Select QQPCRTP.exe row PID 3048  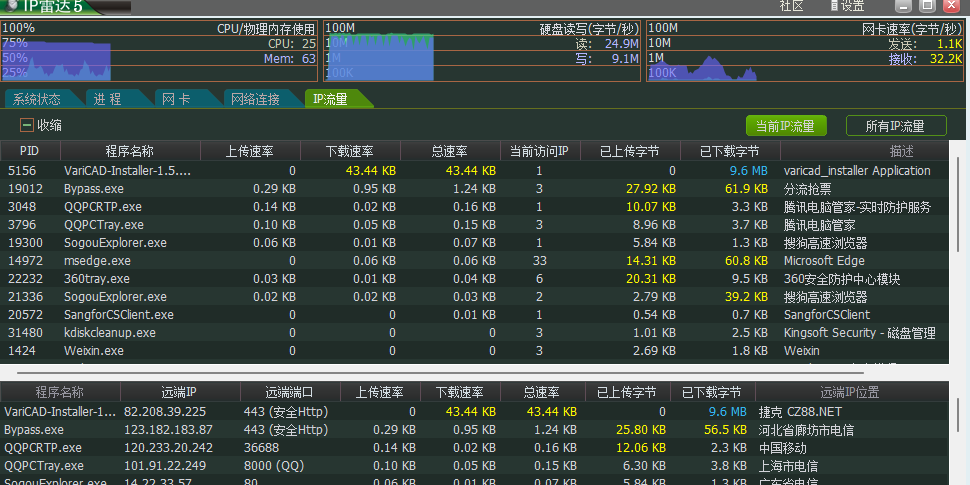coord(474,207)
